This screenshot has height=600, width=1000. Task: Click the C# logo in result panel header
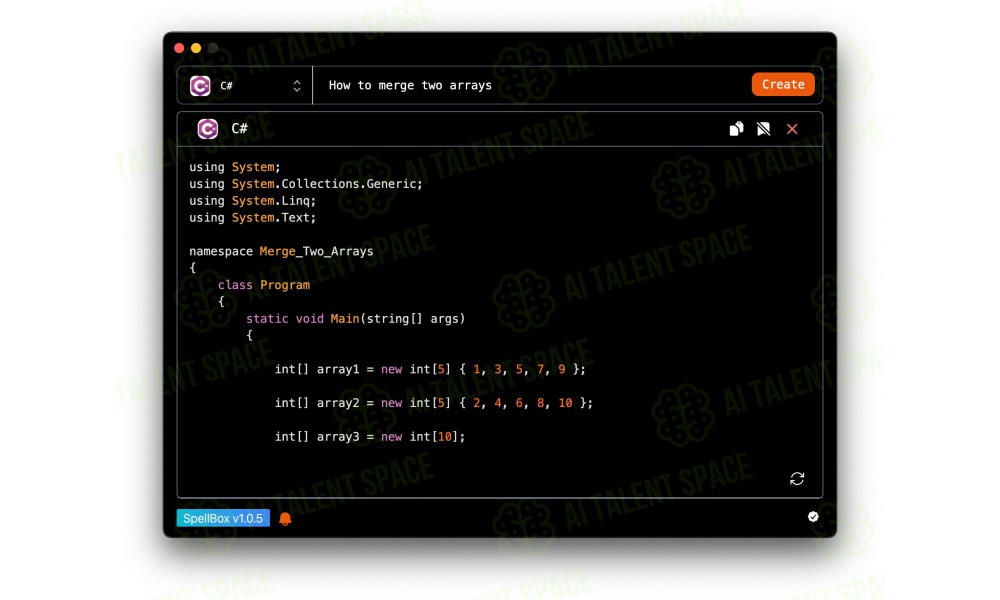(x=207, y=129)
